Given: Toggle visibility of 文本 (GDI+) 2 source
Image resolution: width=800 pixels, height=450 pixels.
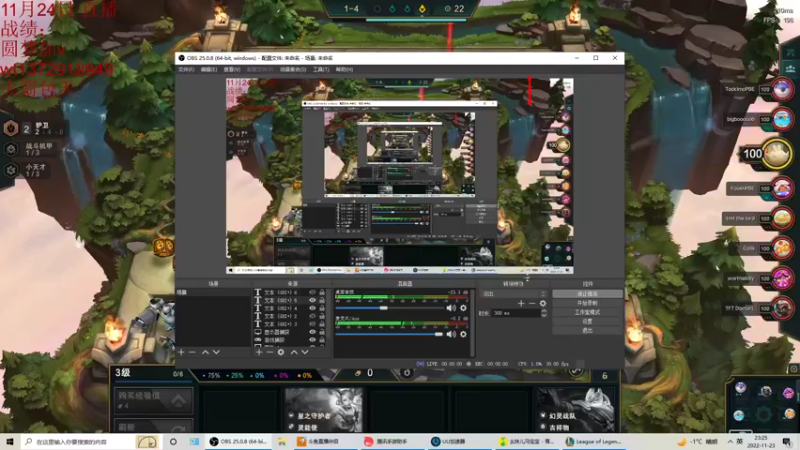Looking at the screenshot, I should 312,316.
